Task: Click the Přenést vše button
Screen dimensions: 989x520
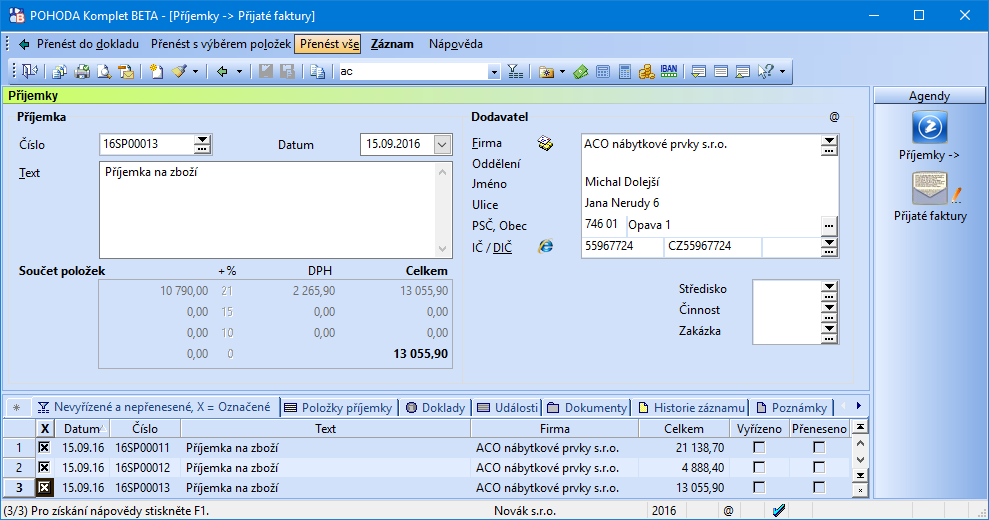Action: pyautogui.click(x=327, y=44)
